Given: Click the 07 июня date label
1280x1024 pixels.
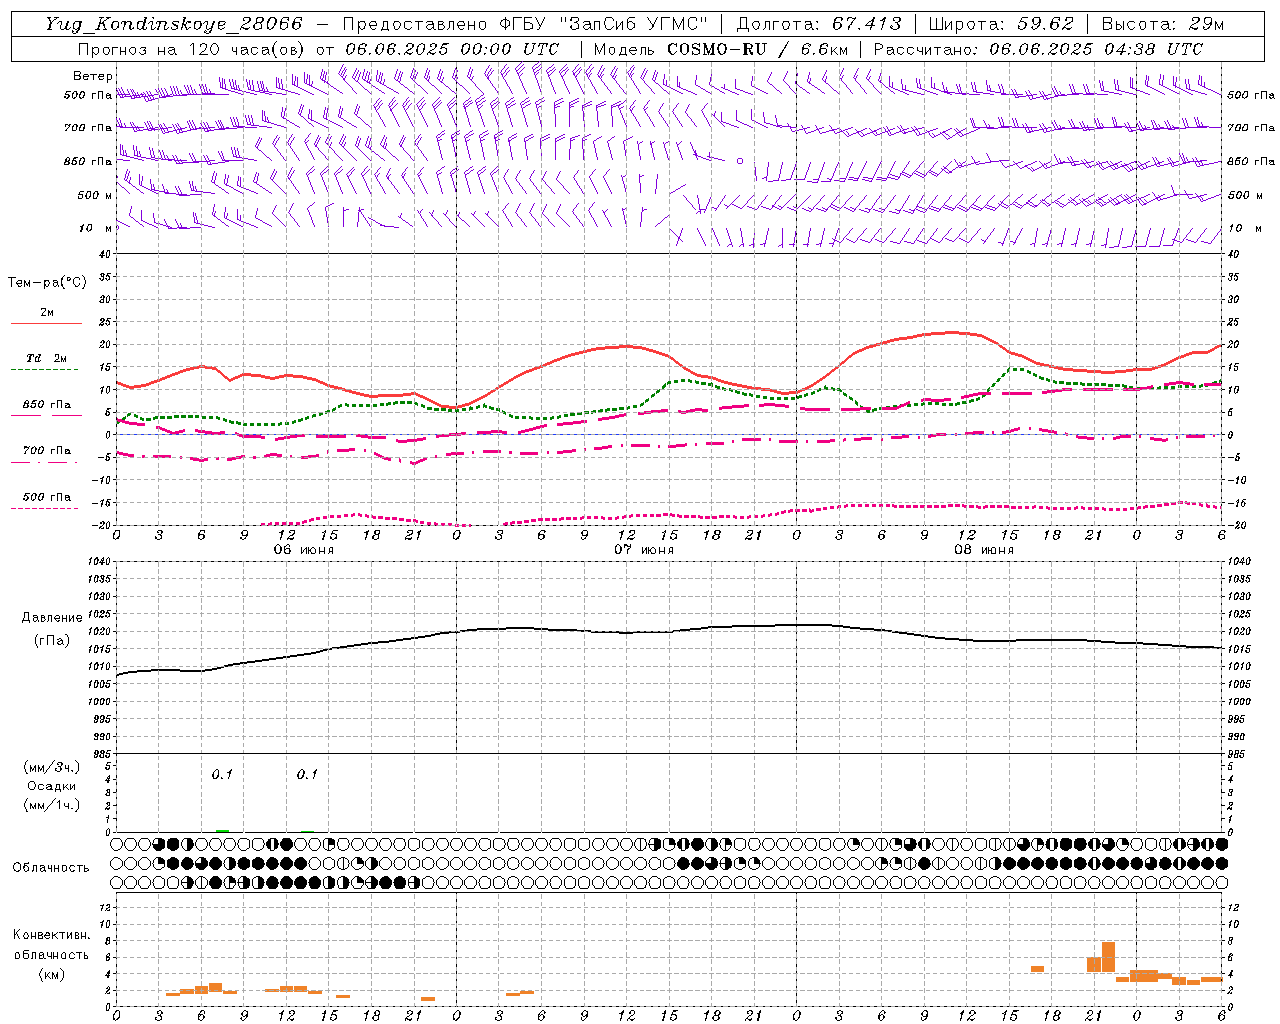Looking at the screenshot, I should pyautogui.click(x=644, y=550).
